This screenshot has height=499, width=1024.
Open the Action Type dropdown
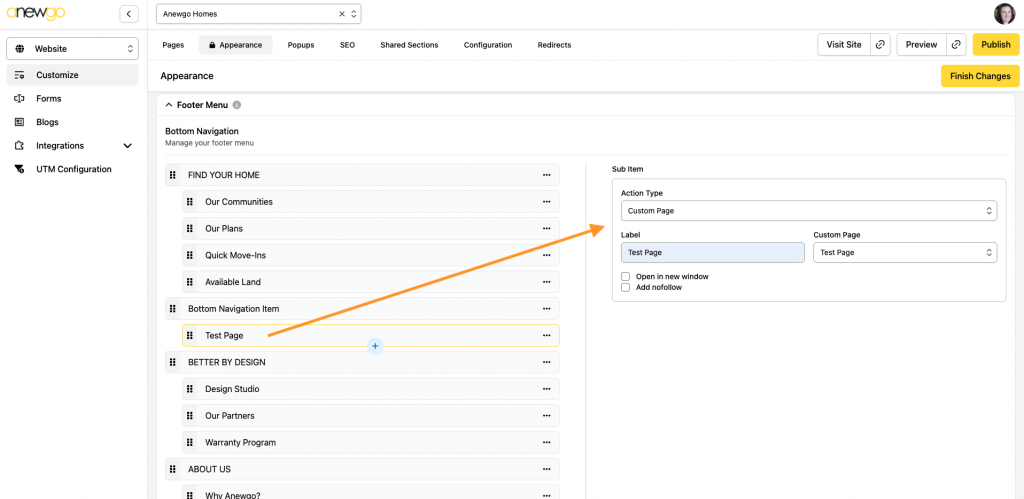point(808,211)
